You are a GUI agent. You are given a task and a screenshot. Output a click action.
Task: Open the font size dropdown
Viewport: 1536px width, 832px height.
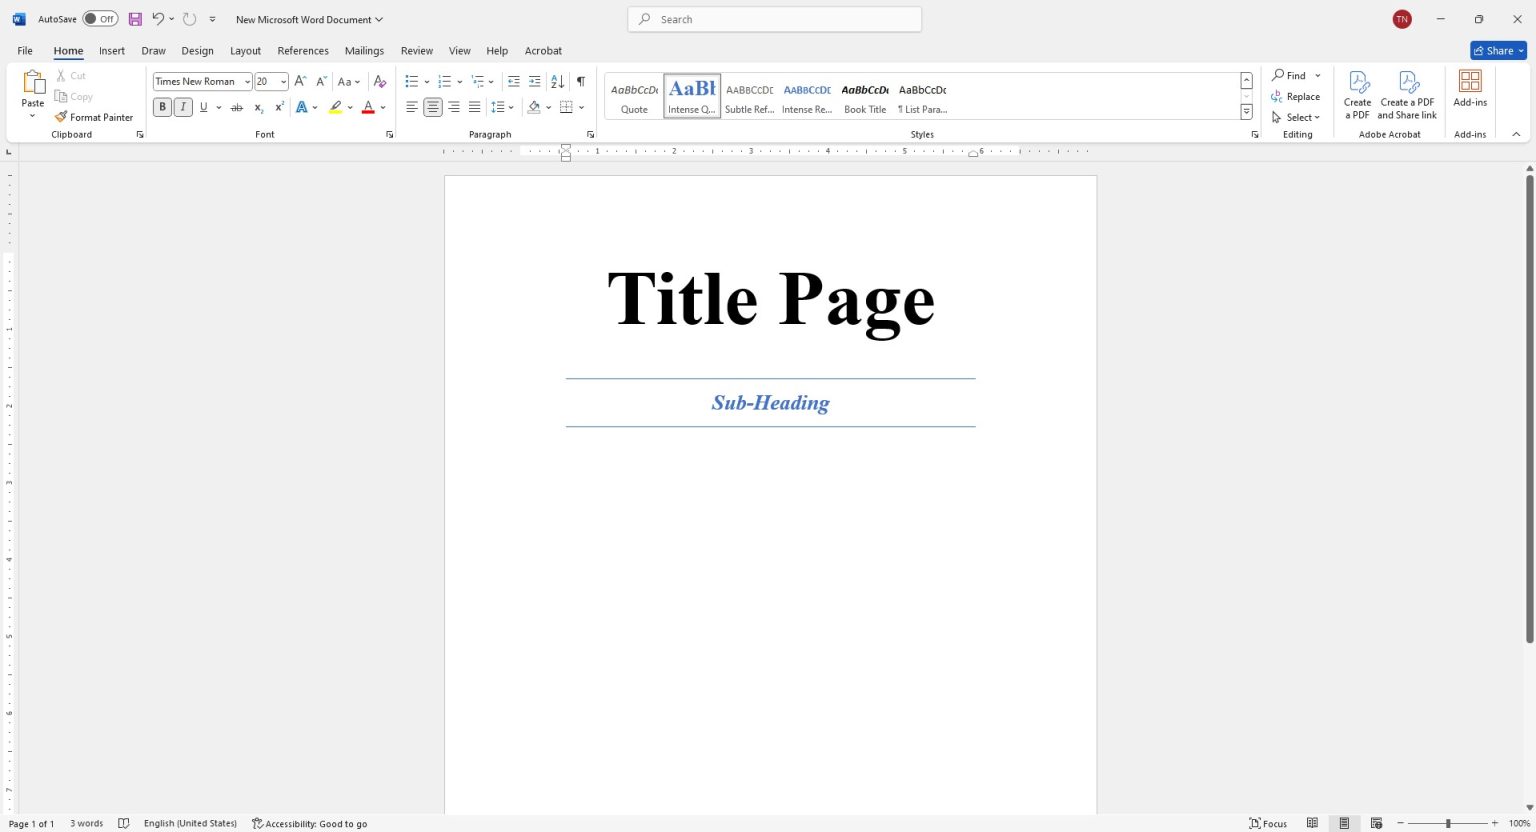point(283,82)
